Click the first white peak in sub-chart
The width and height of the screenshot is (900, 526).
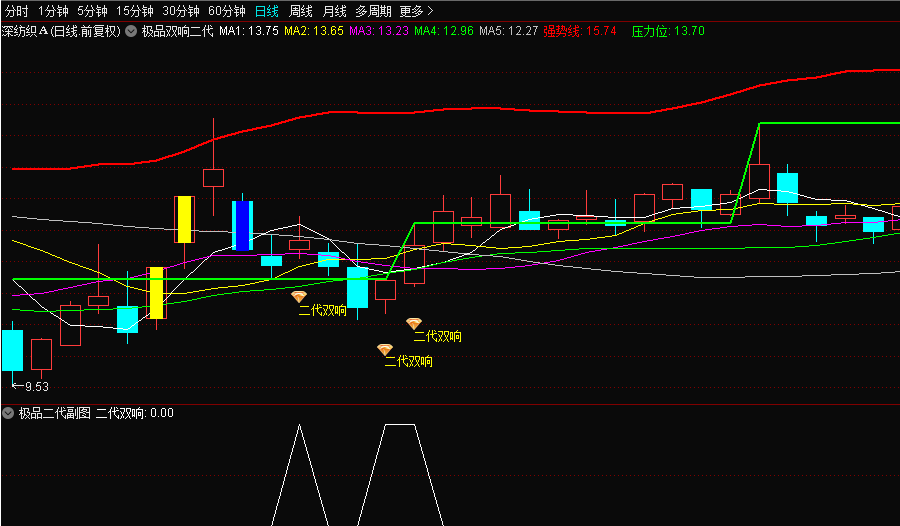(299, 475)
